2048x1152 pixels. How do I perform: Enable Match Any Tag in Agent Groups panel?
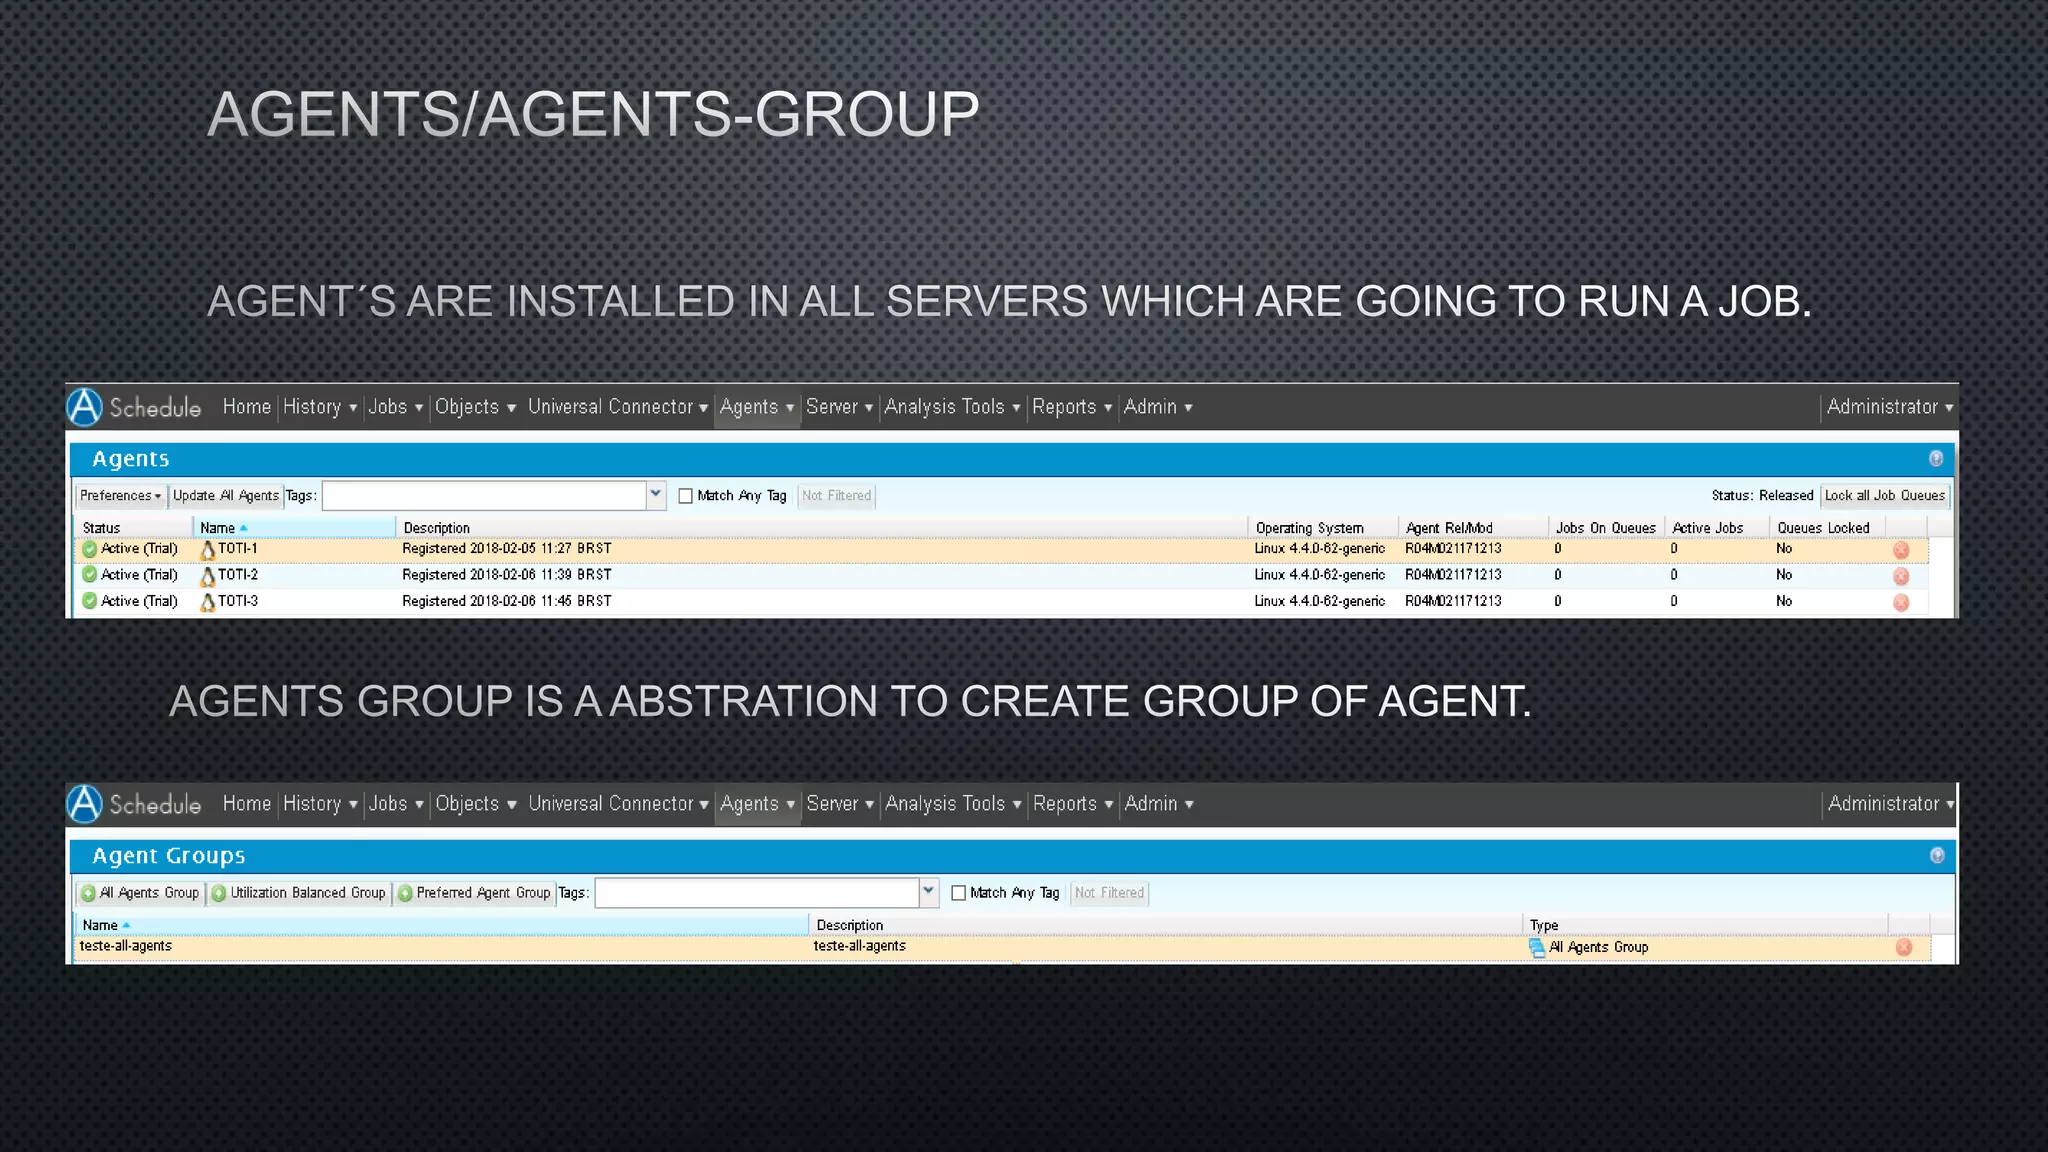point(959,893)
